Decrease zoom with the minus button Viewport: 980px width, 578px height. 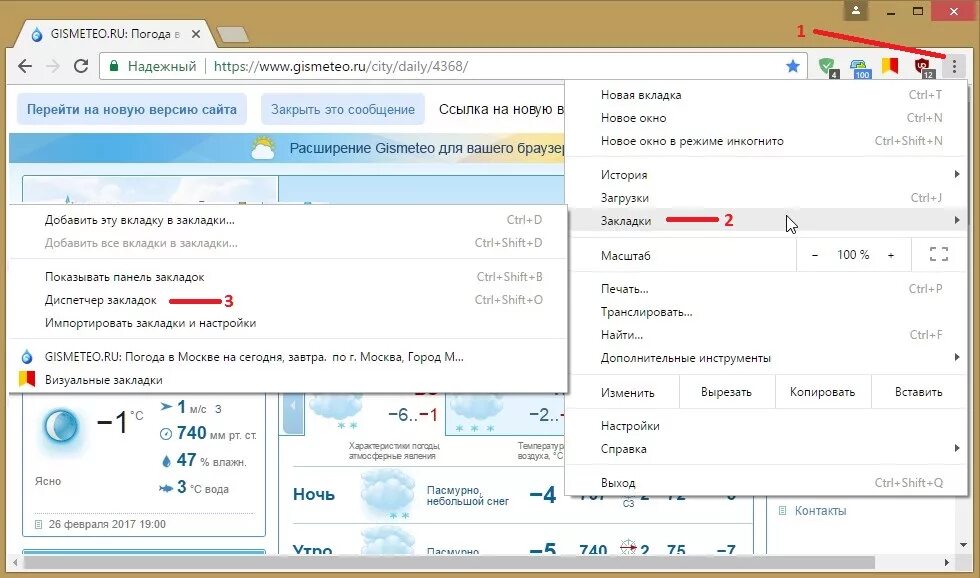click(815, 255)
